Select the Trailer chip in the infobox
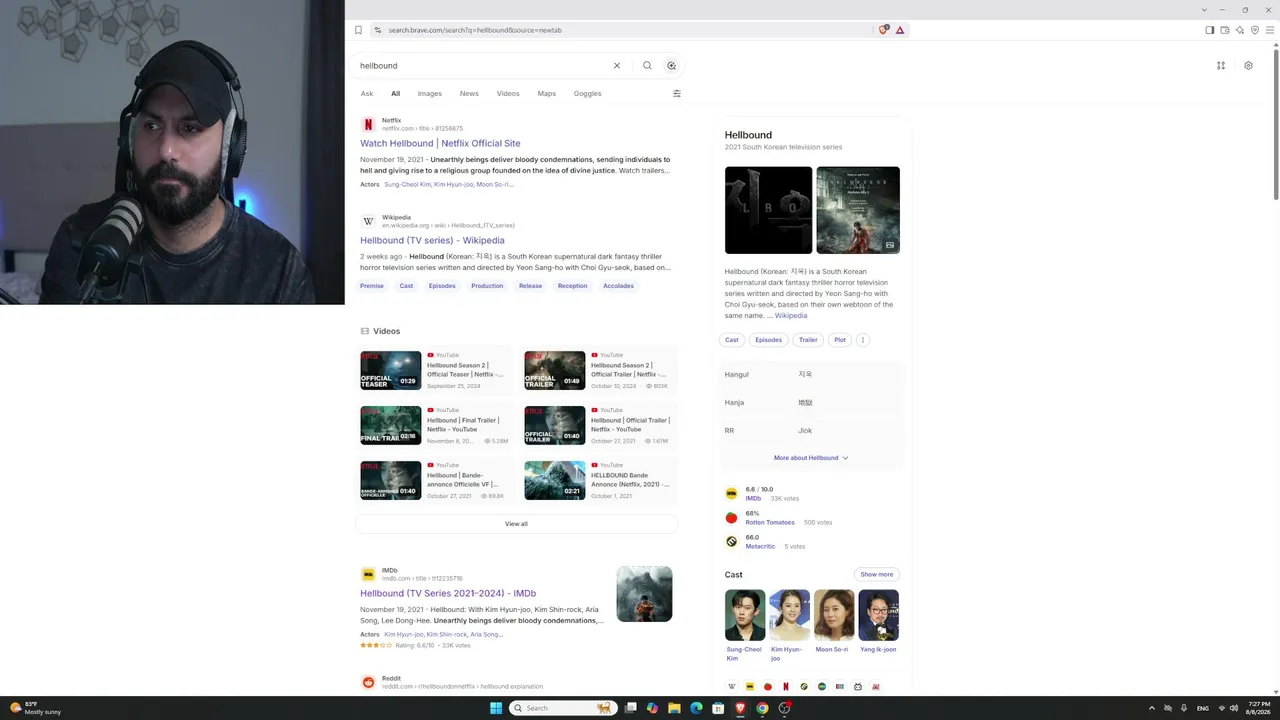The width and height of the screenshot is (1280, 720). pos(808,340)
